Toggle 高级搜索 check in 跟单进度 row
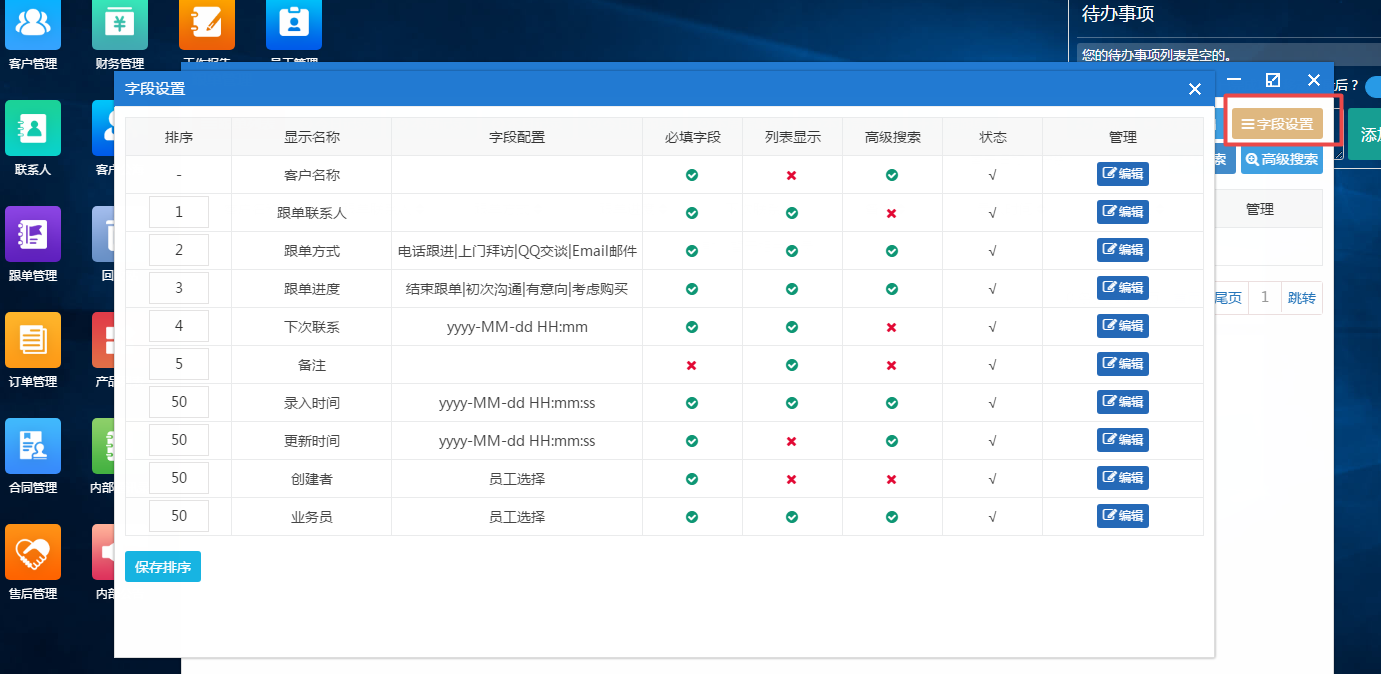 coord(892,289)
